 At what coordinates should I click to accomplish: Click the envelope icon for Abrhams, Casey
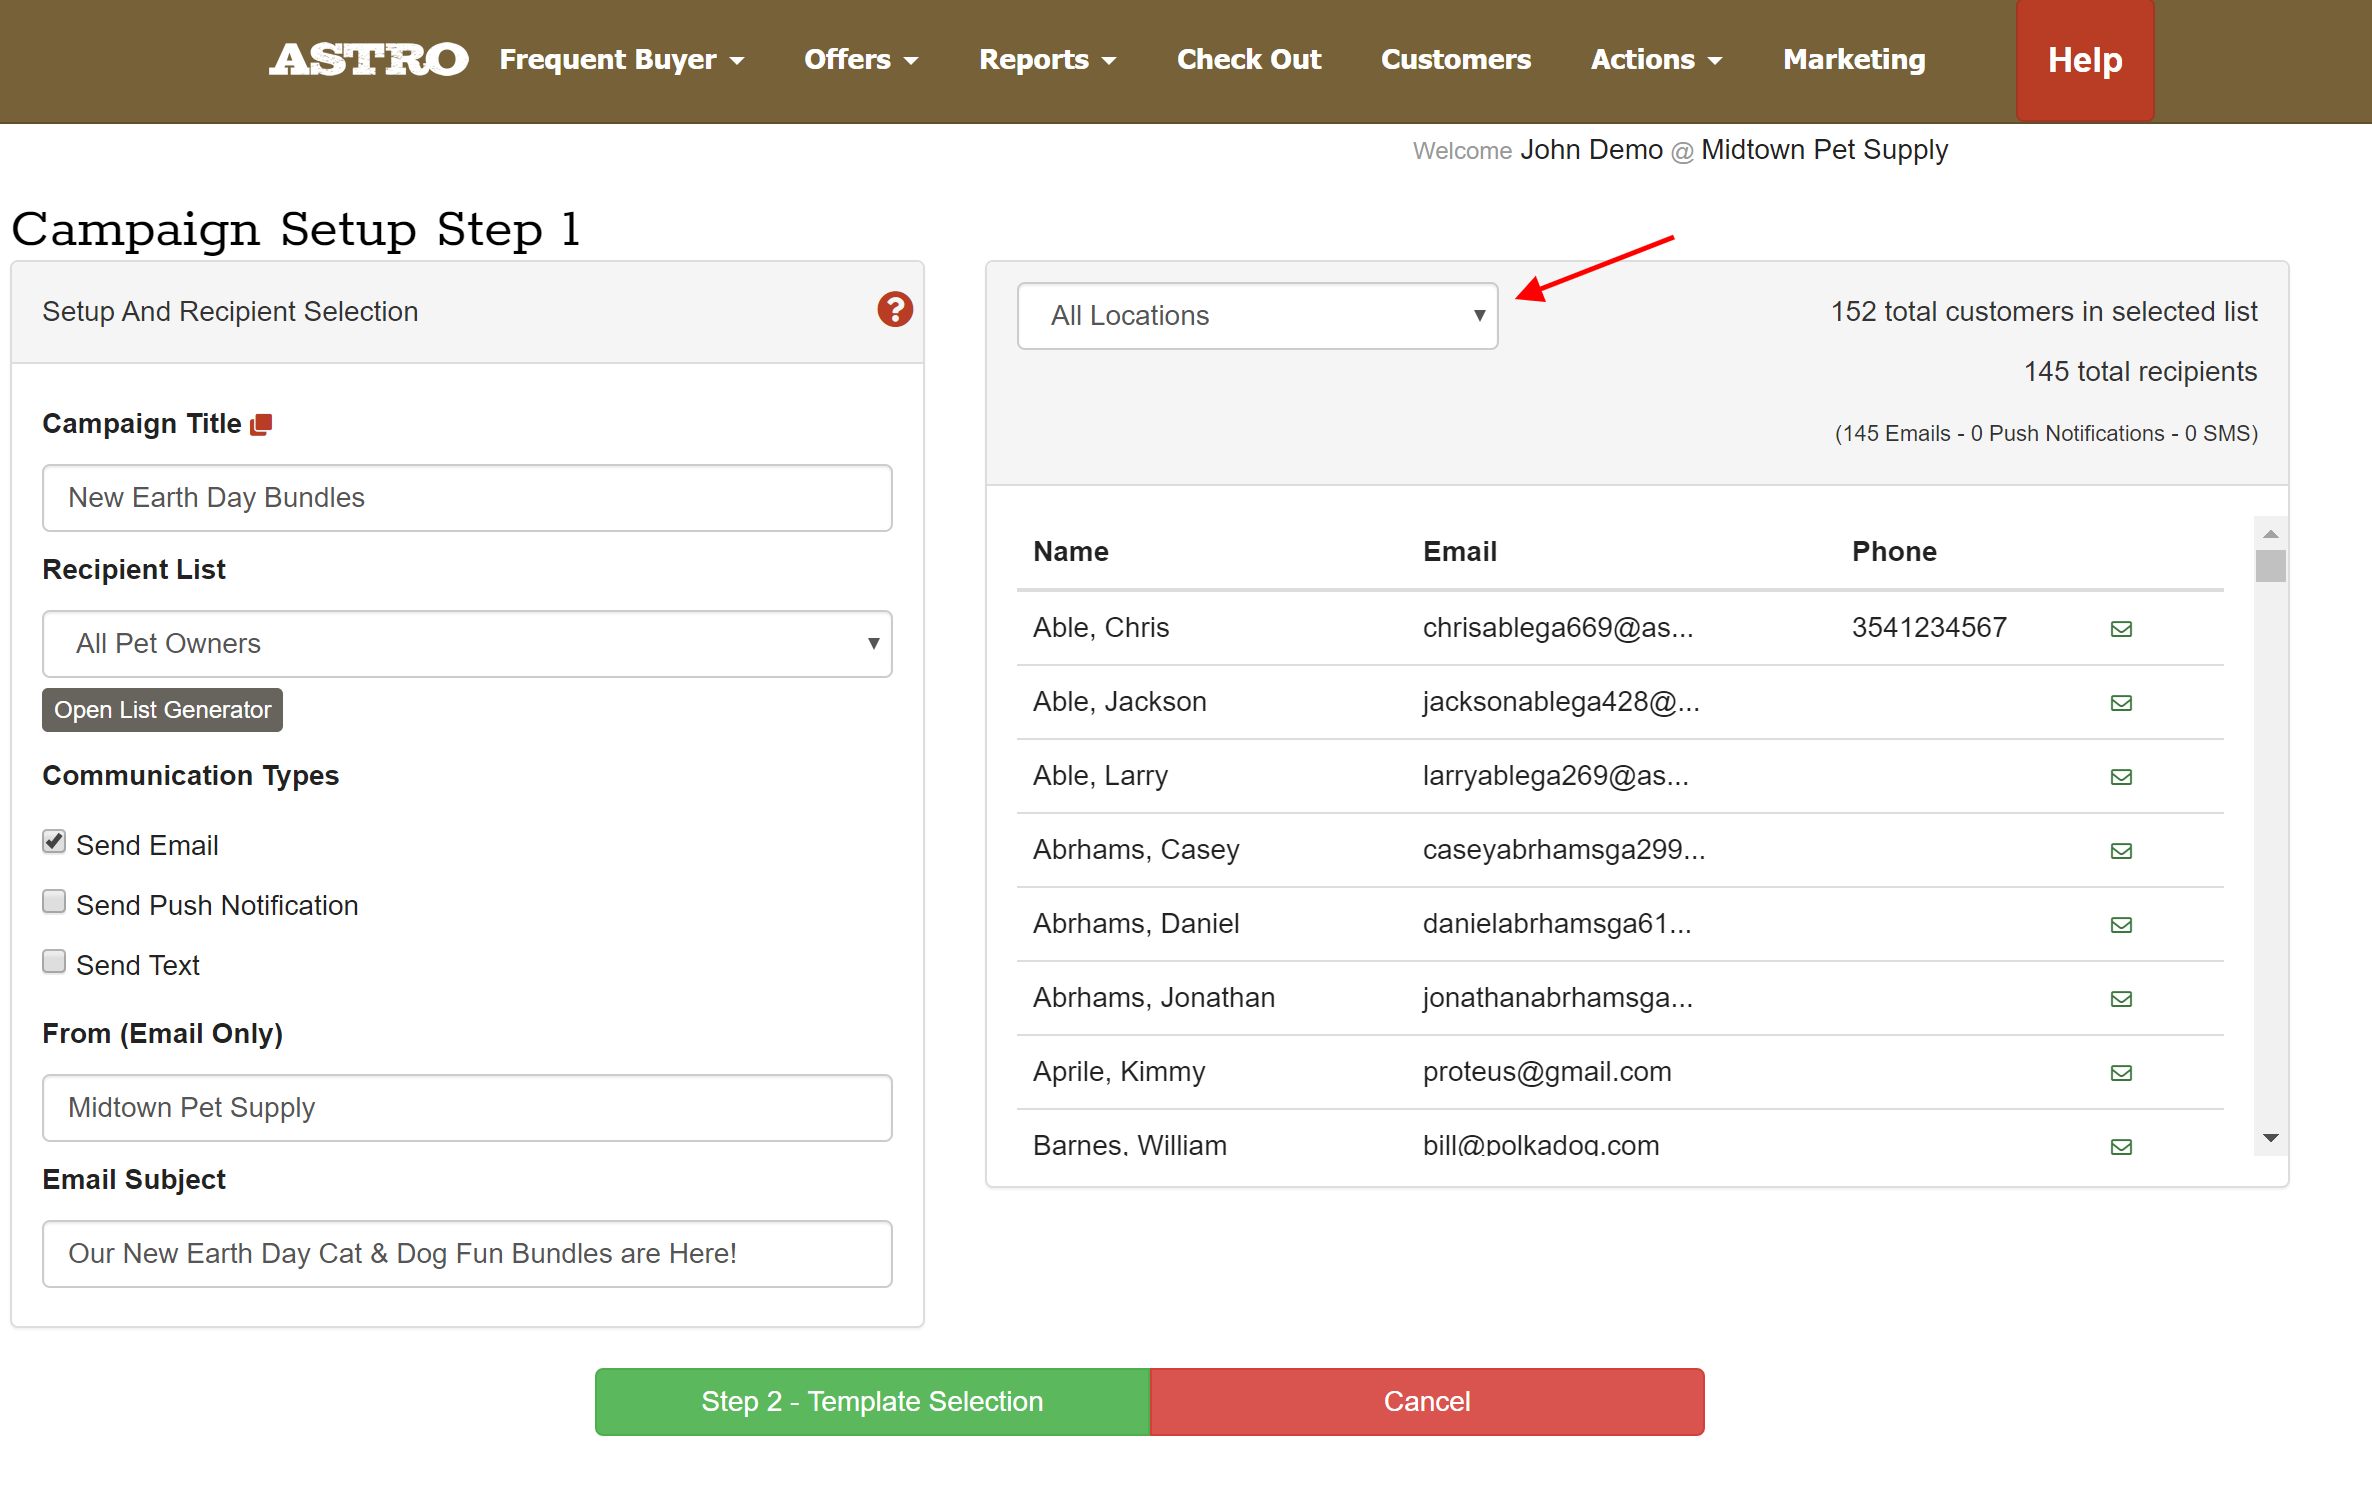click(2121, 851)
